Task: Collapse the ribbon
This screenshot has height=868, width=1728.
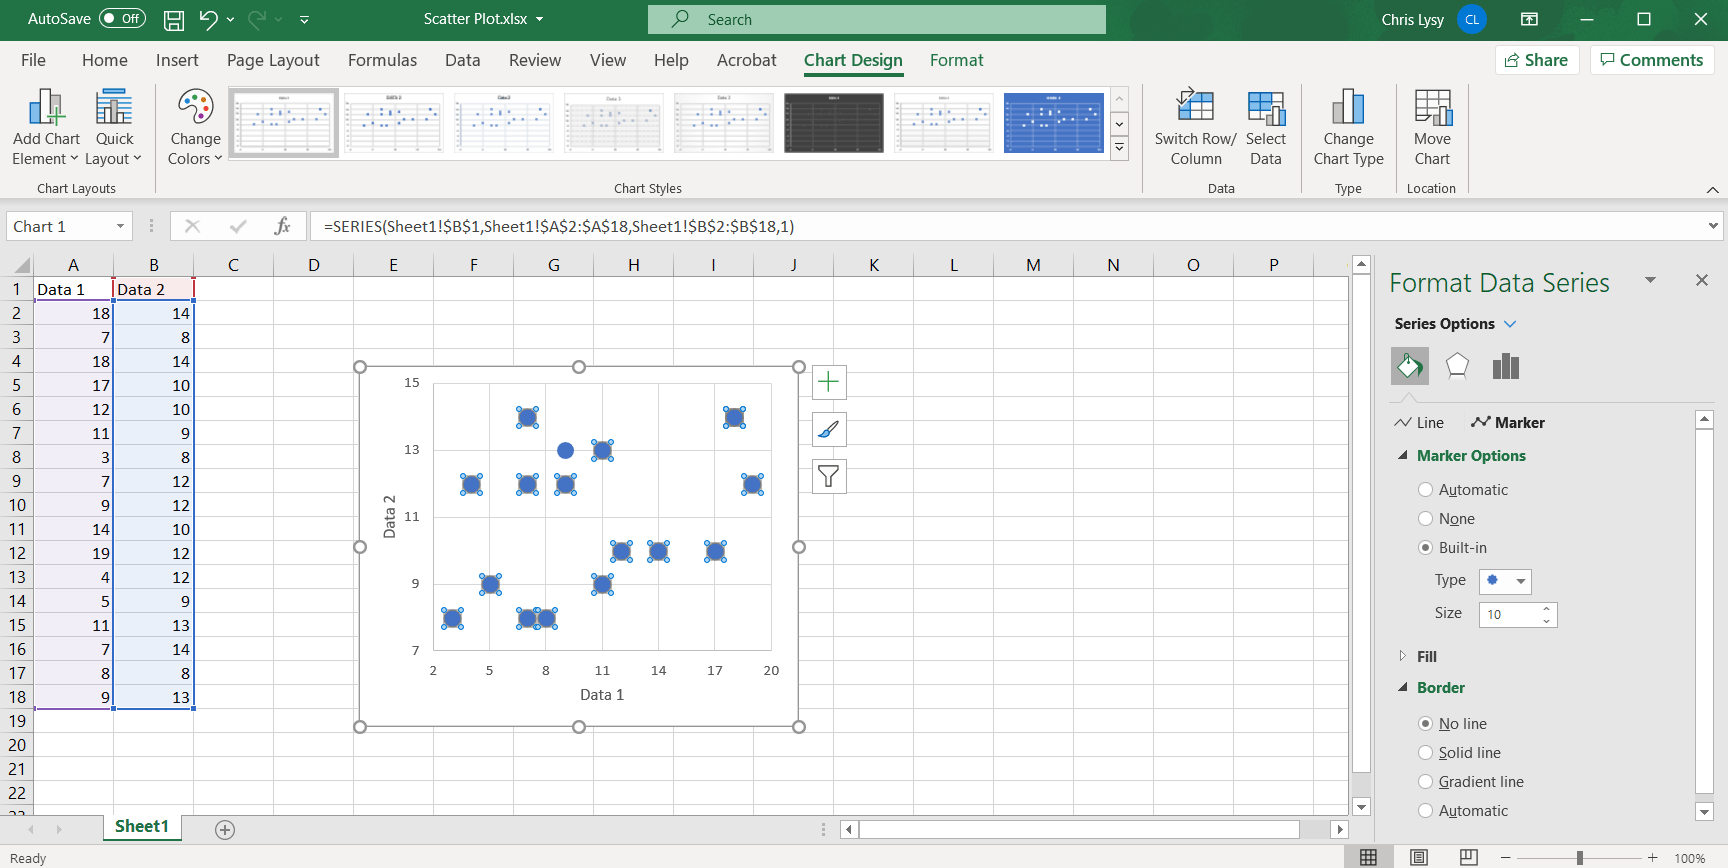Action: pos(1712,189)
